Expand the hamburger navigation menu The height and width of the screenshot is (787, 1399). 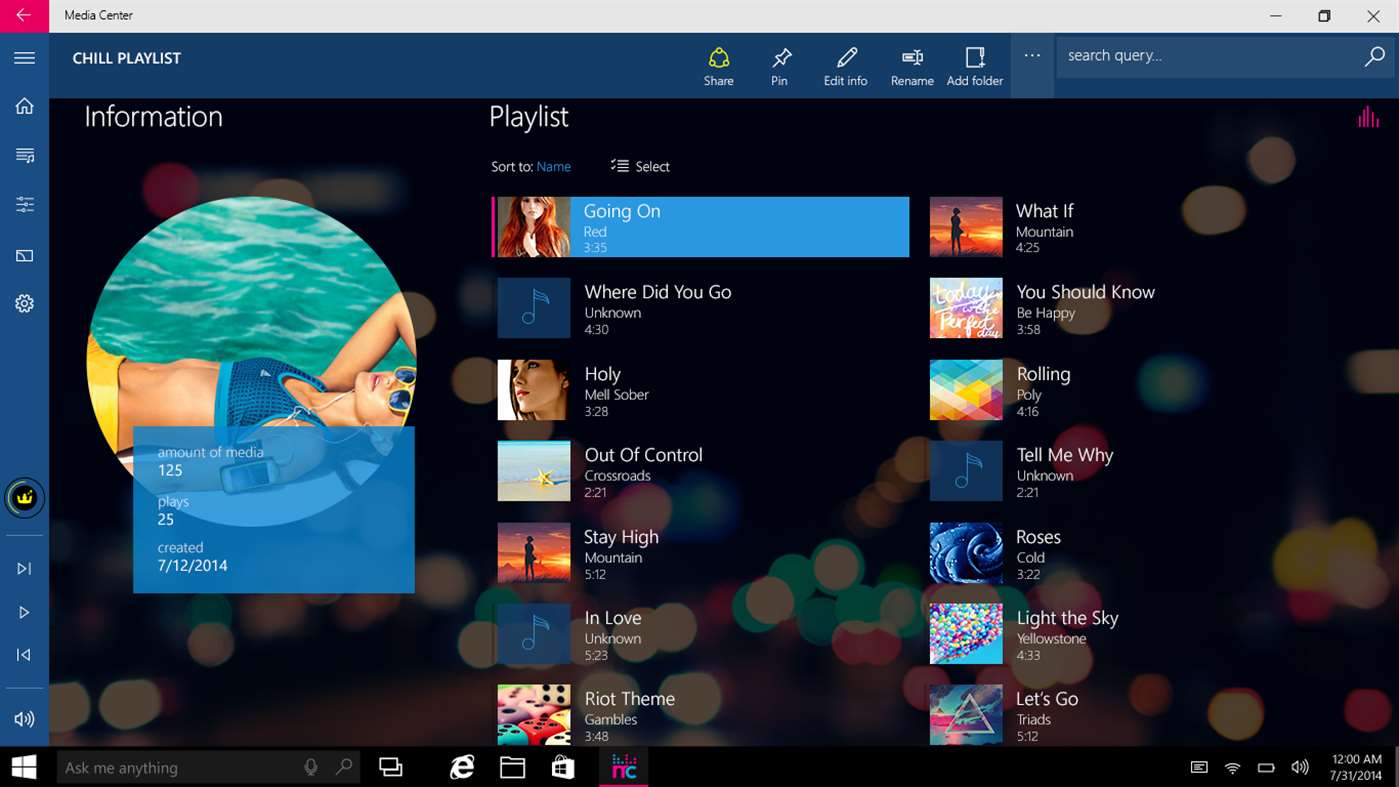24,58
